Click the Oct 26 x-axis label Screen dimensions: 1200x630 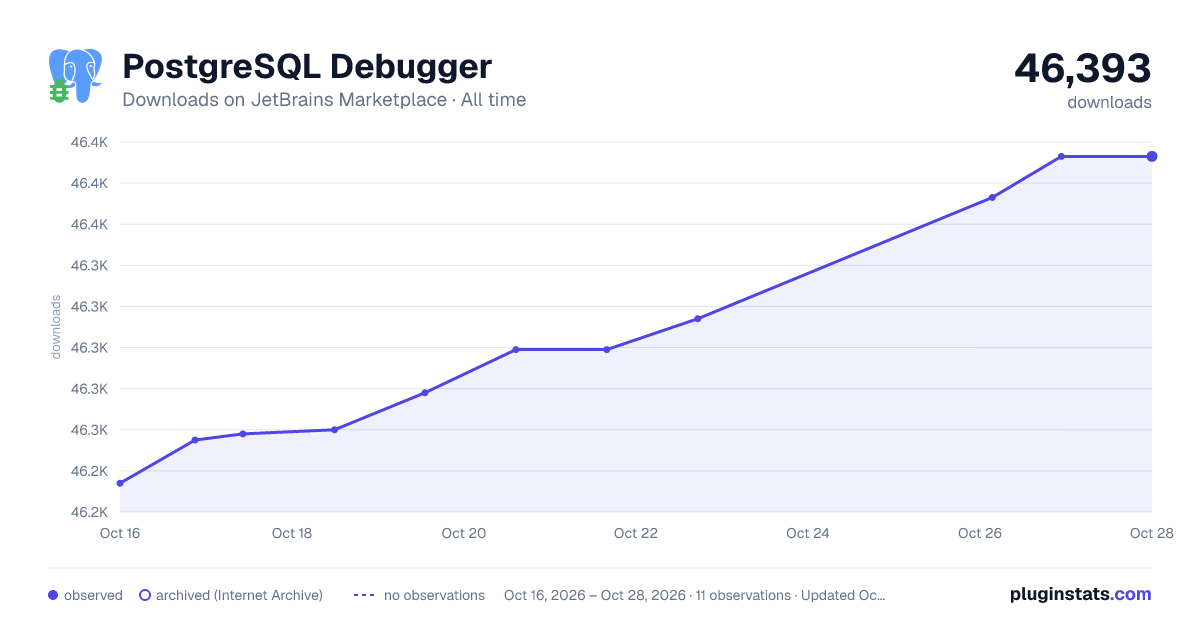click(x=980, y=533)
